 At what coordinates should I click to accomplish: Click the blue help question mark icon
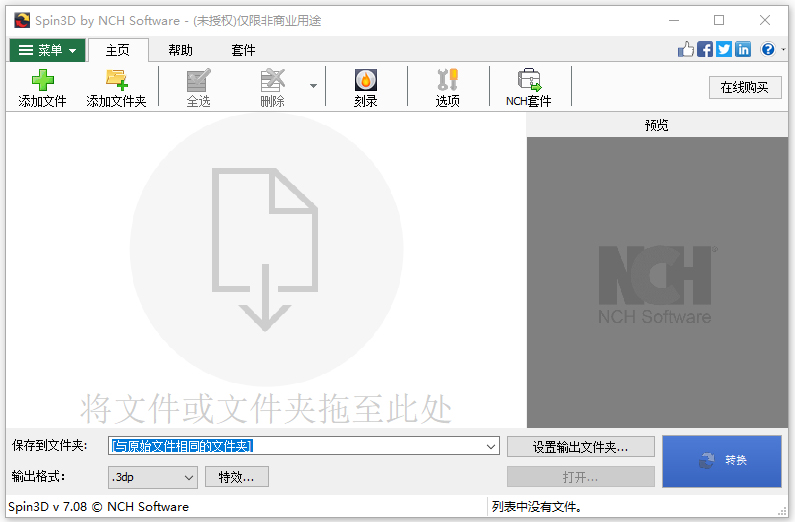(x=768, y=49)
